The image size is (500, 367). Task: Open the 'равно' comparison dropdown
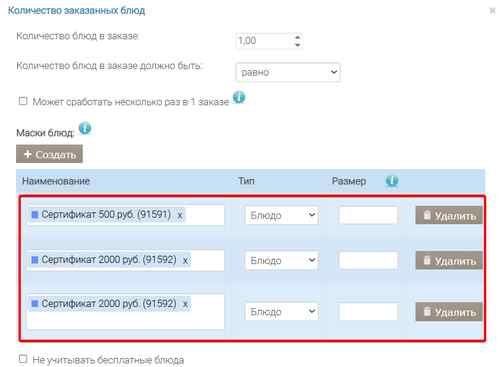click(x=288, y=72)
